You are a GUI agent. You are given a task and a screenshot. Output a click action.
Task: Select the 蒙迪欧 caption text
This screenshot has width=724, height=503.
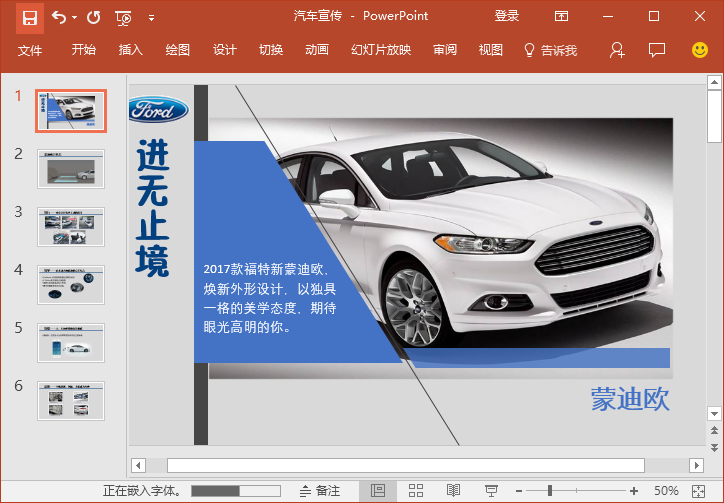pyautogui.click(x=630, y=399)
